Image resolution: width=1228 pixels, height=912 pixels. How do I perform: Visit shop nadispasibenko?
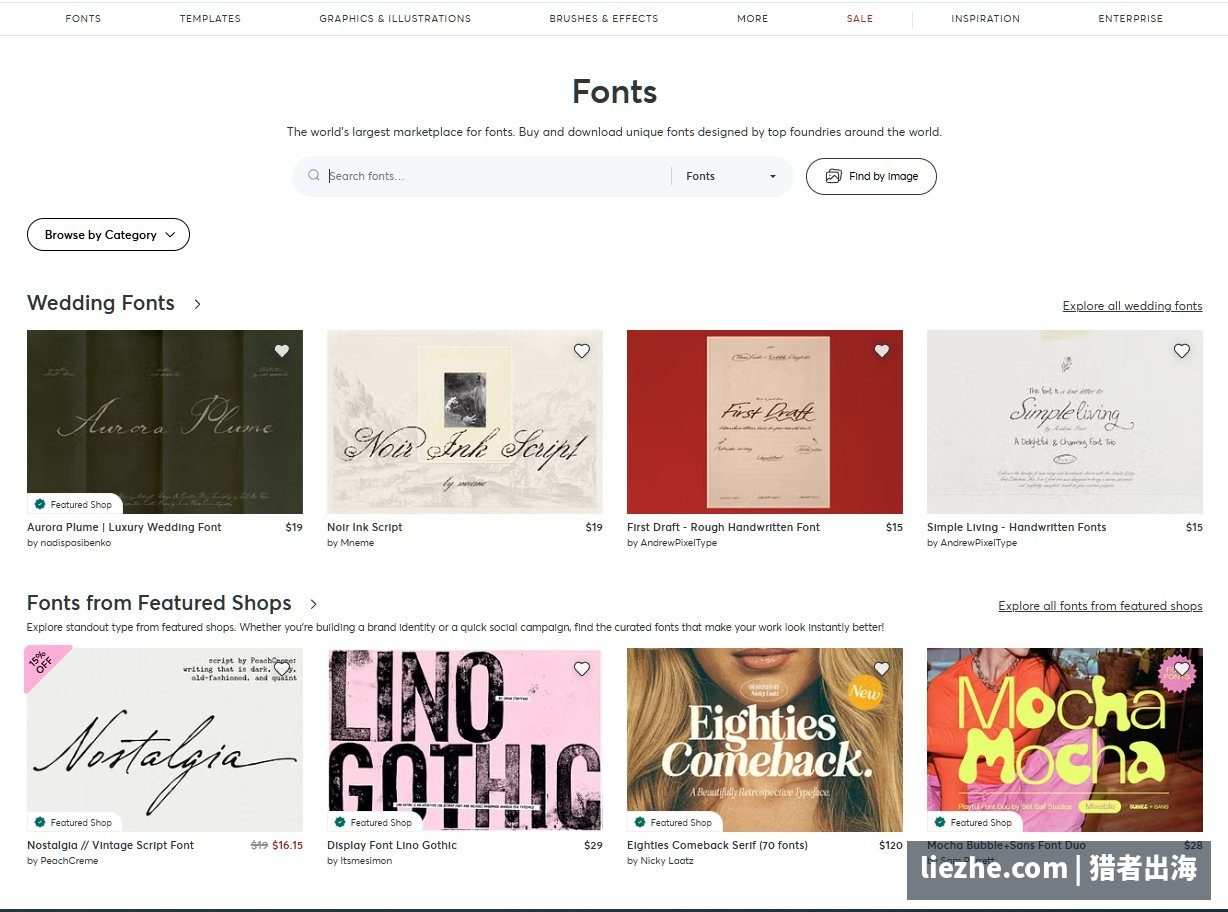click(75, 543)
